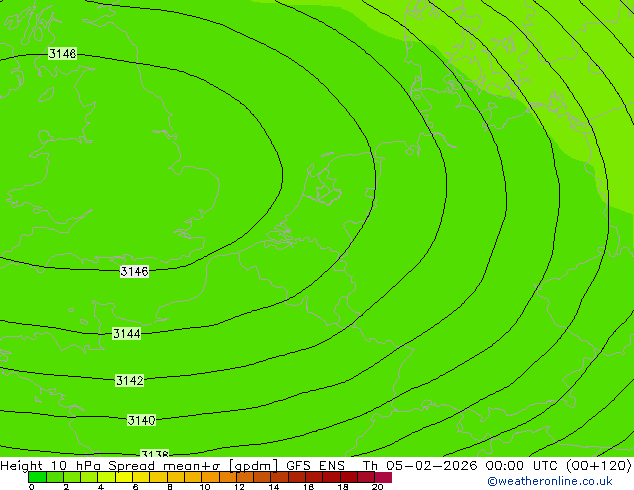Click the (00+120) forecast hour text

click(599, 465)
